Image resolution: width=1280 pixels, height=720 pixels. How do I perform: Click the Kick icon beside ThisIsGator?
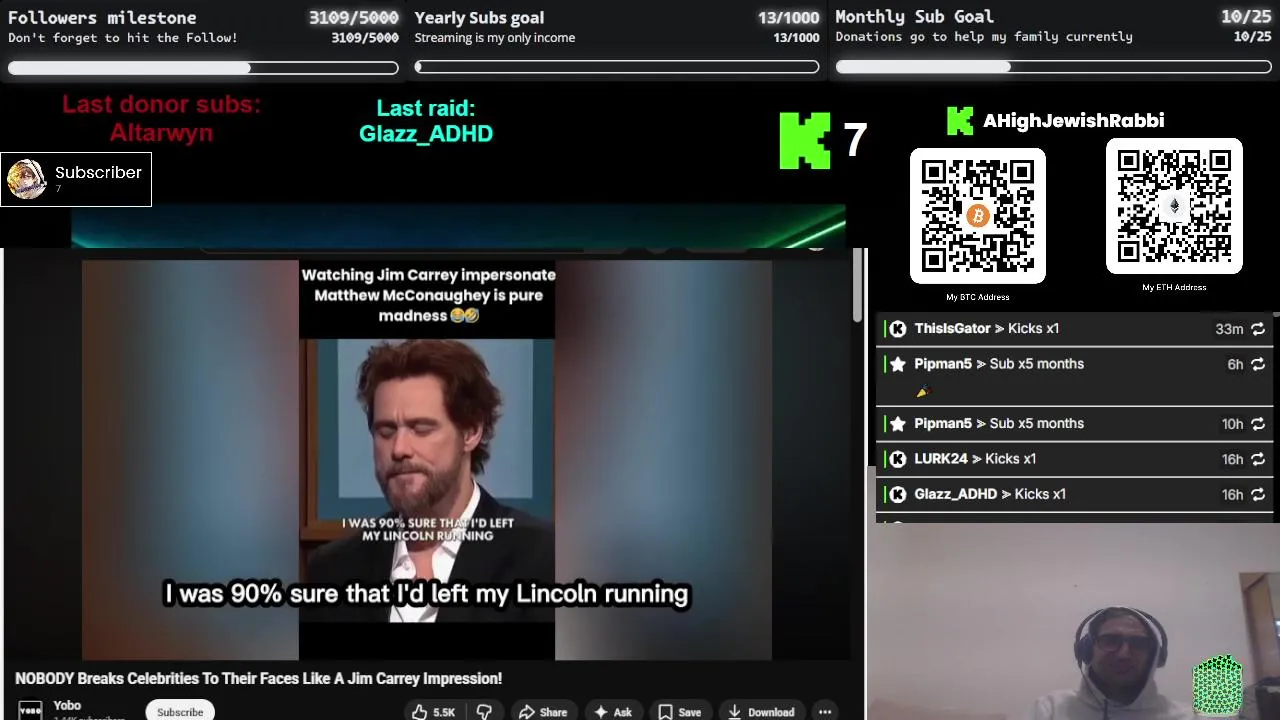(898, 329)
